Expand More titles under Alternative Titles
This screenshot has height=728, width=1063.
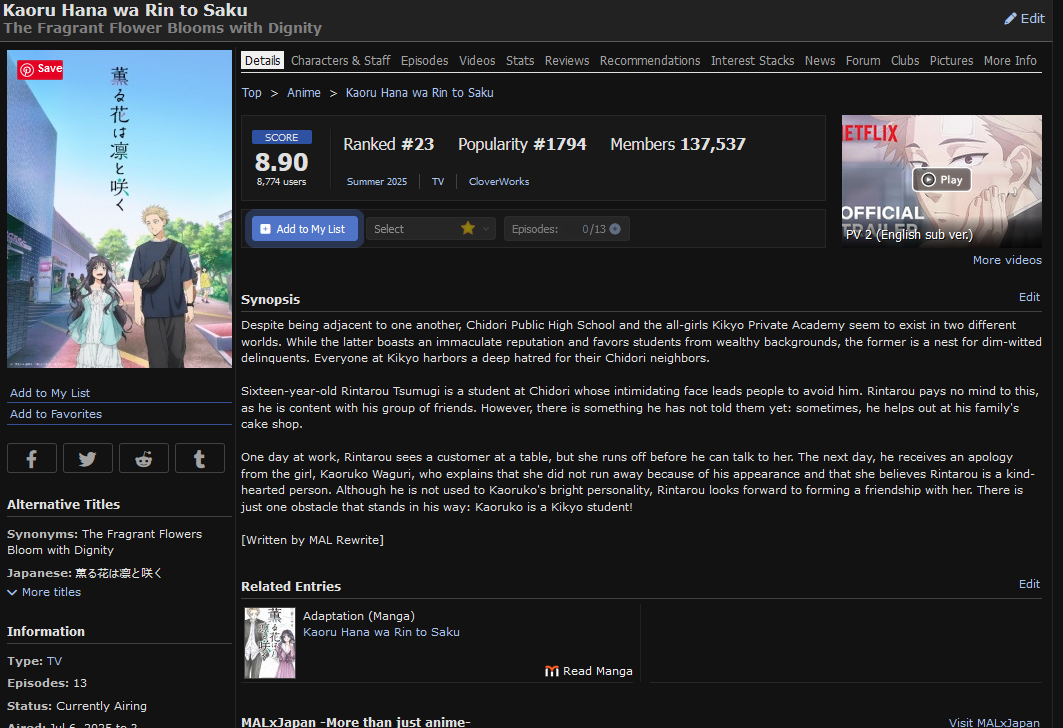44,592
